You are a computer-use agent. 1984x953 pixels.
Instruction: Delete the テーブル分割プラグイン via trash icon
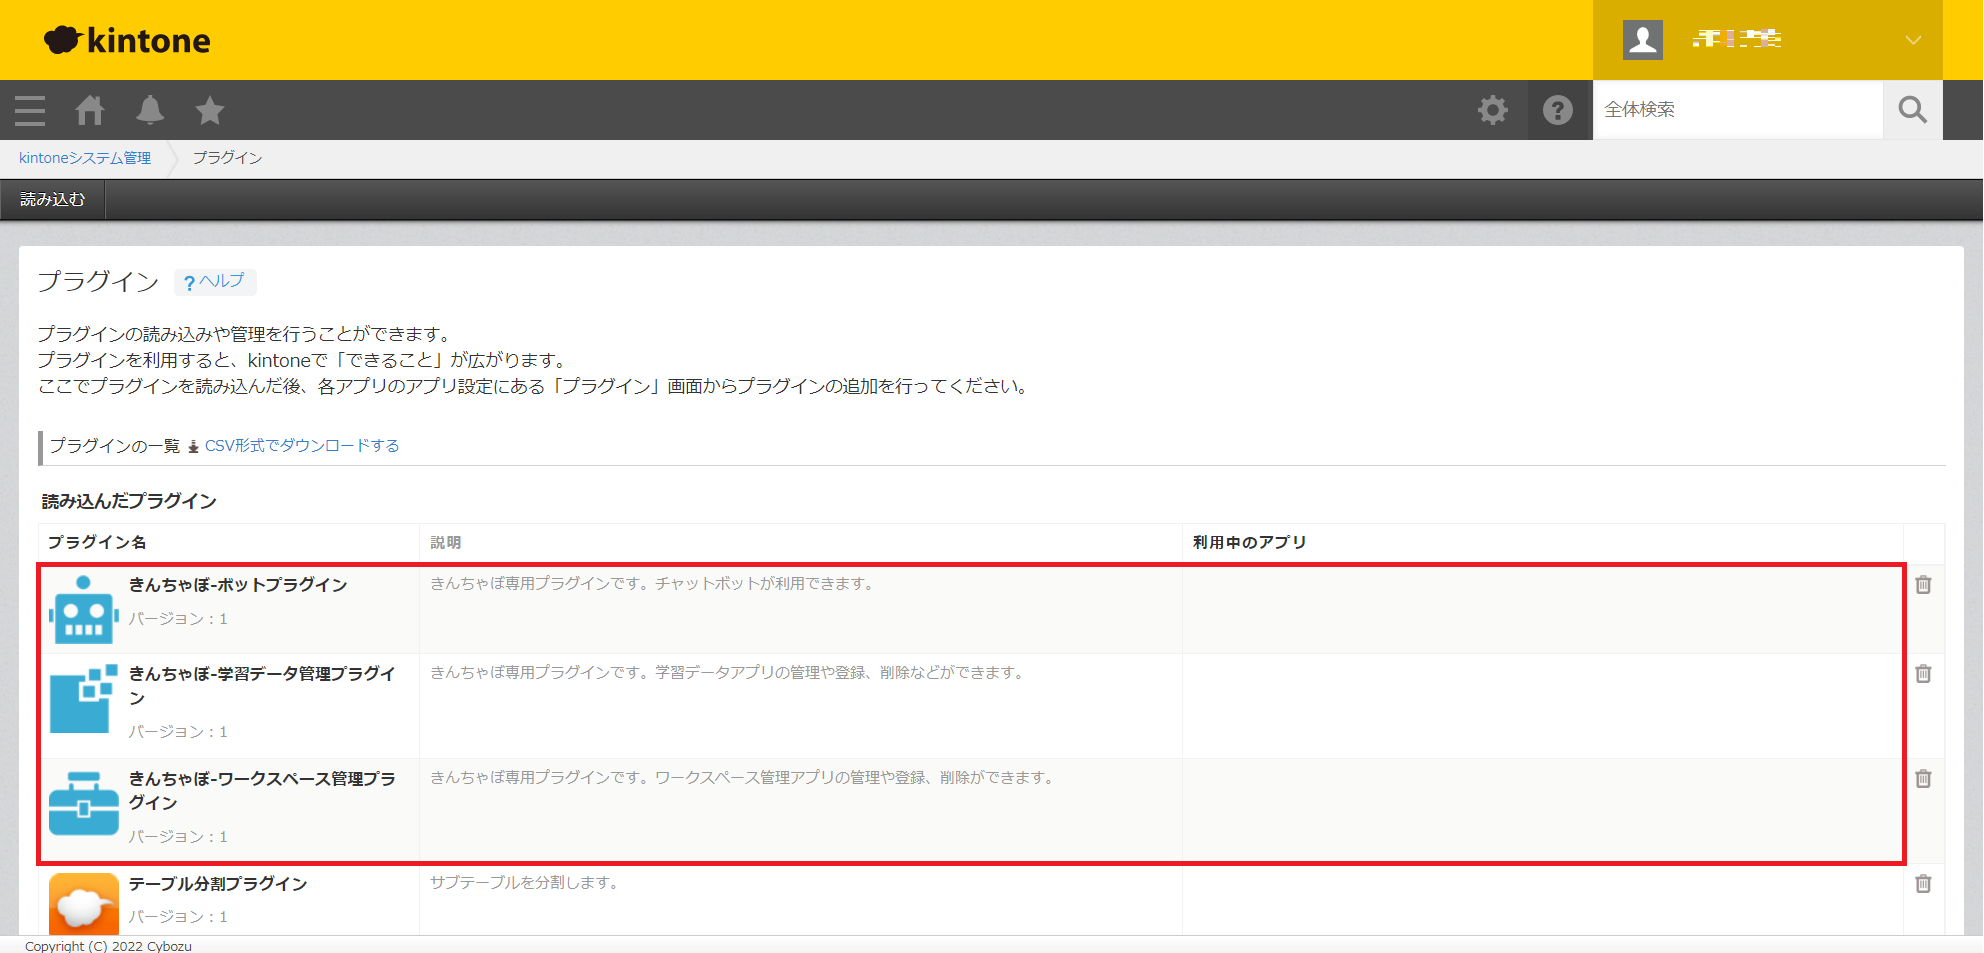1922,884
